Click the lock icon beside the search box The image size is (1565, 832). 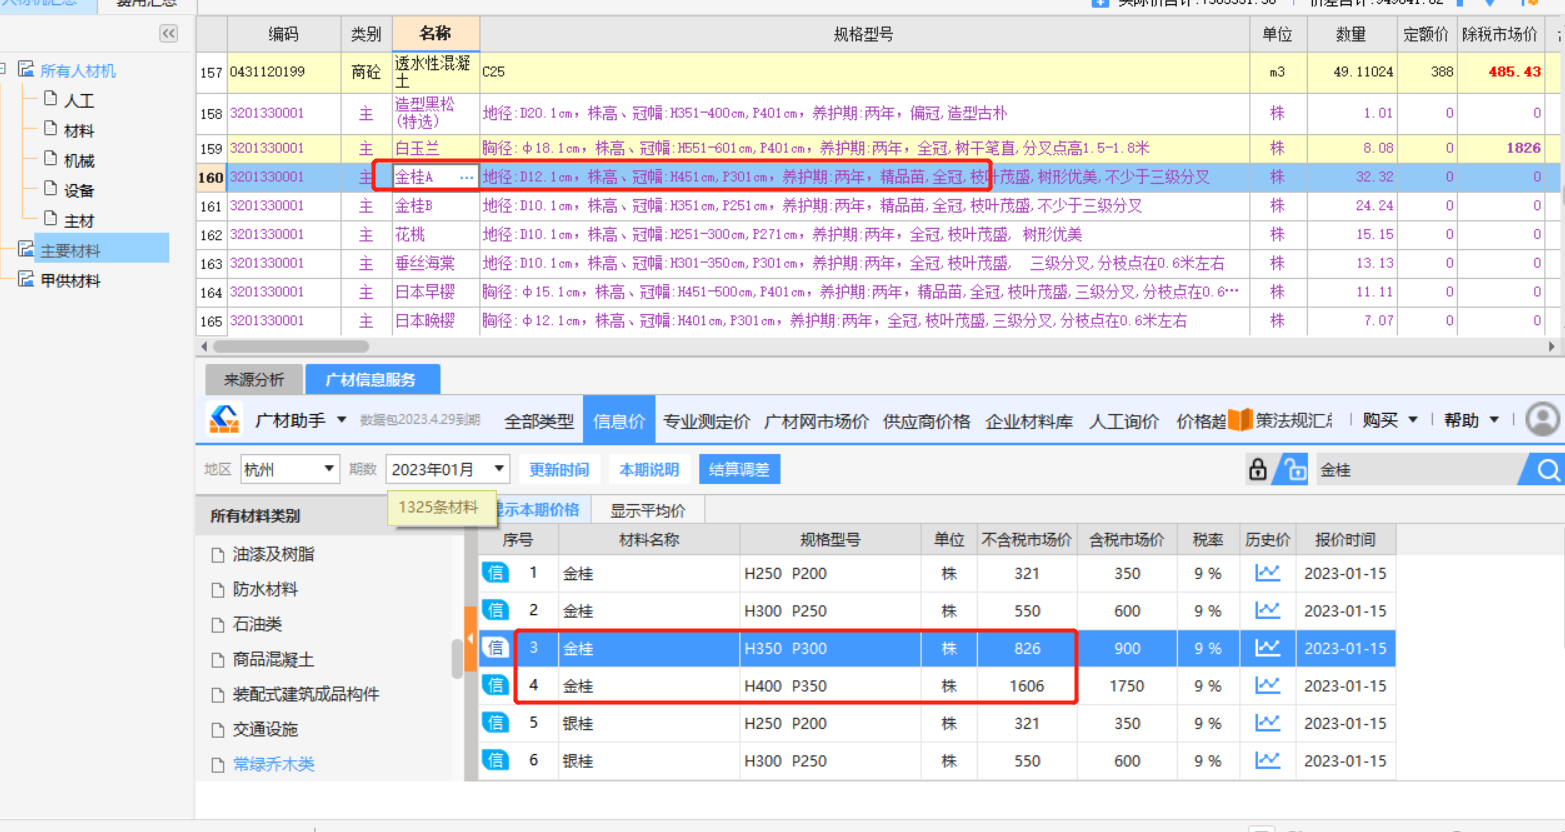(1258, 469)
